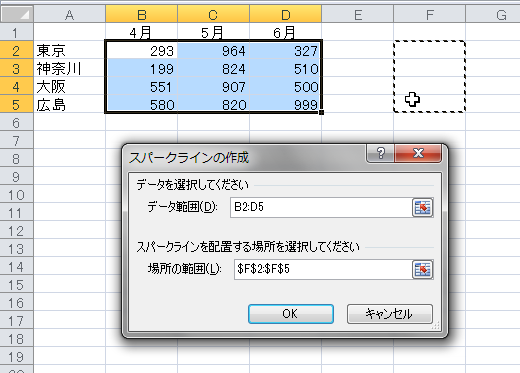Select column G header
Image resolution: width=520 pixels, height=373 pixels.
[x=493, y=15]
